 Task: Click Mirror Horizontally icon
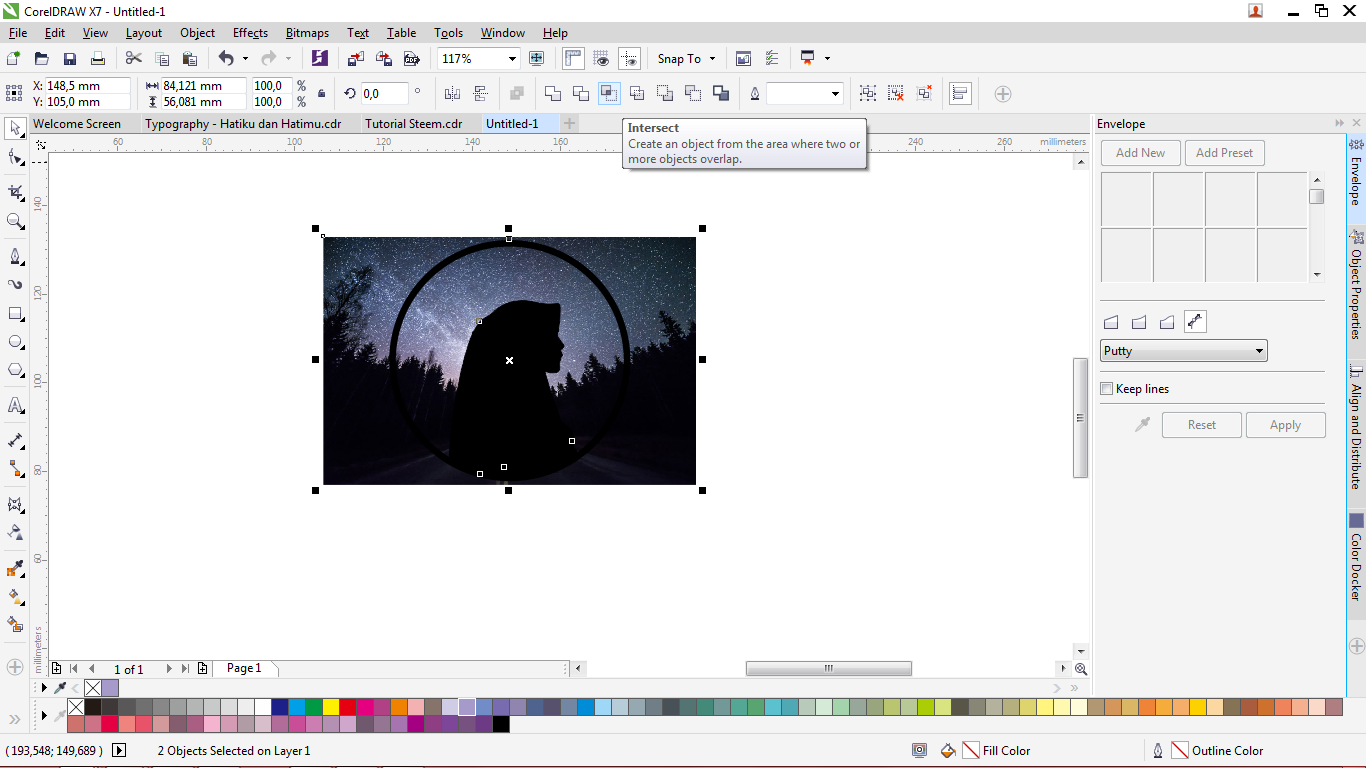452,93
